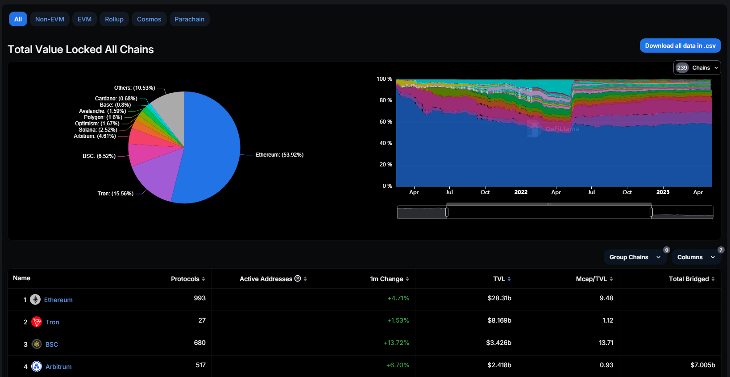Expand the Group Chains dropdown
The image size is (730, 377).
pos(635,257)
